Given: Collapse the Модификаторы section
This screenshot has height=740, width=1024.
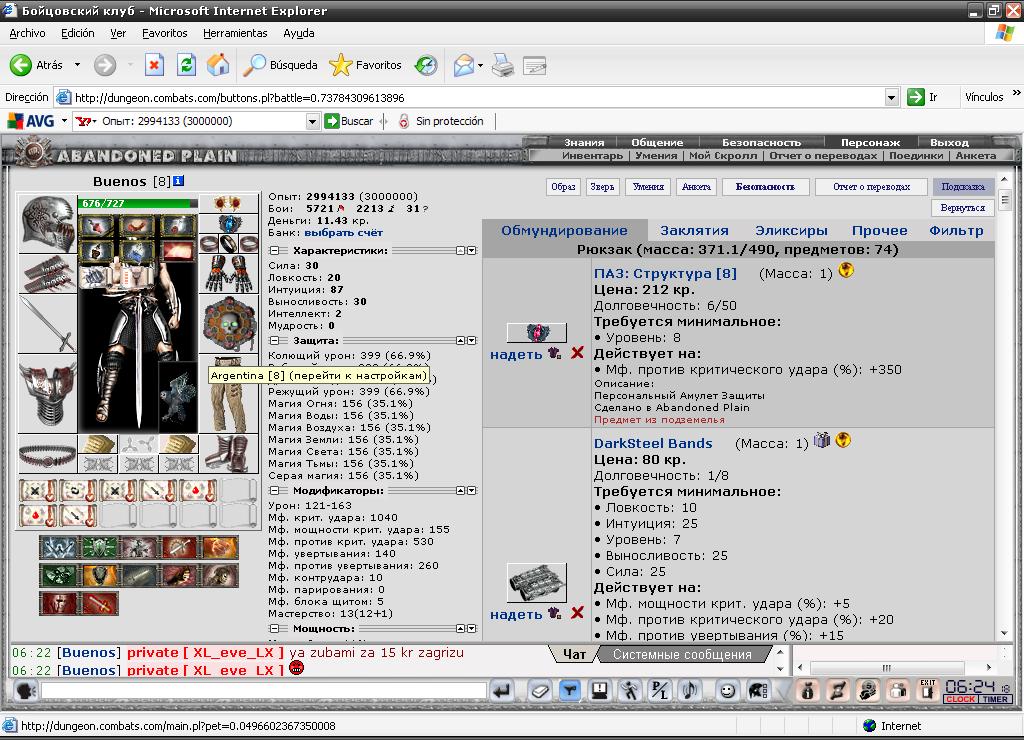Looking at the screenshot, I should (275, 491).
